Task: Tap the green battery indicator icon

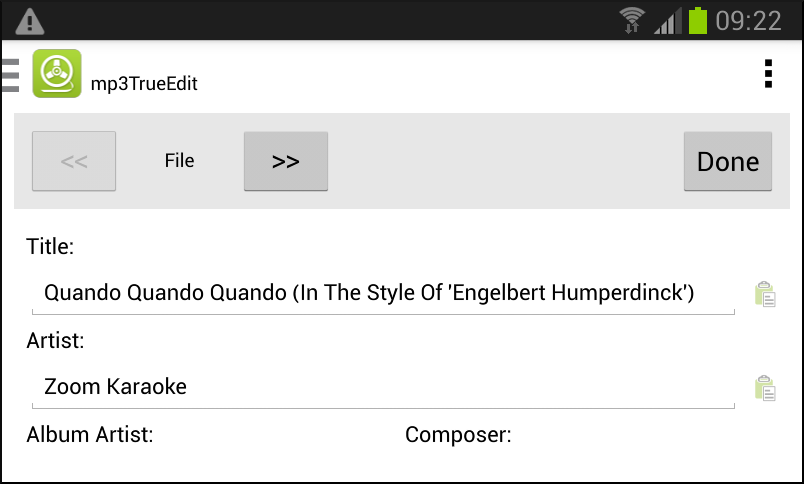Action: click(x=698, y=20)
